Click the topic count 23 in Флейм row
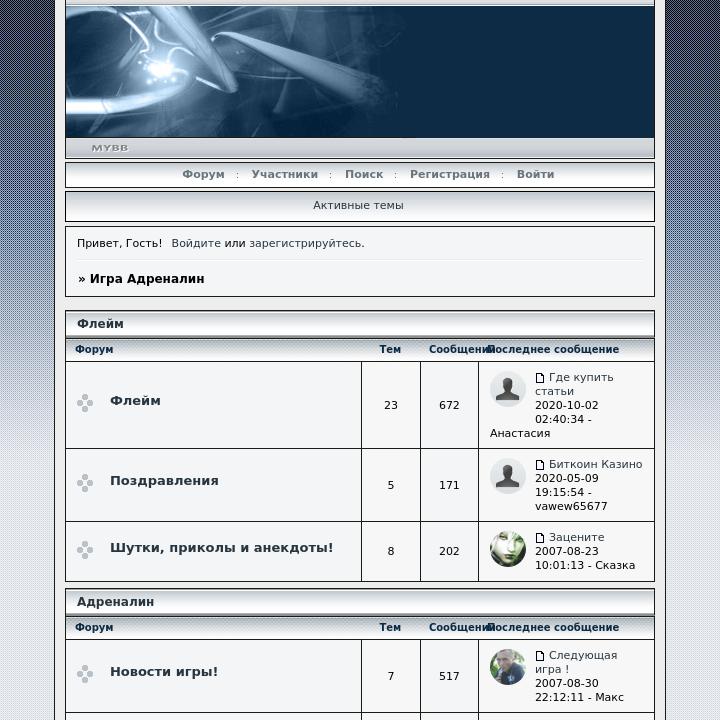Image resolution: width=720 pixels, height=720 pixels. [x=391, y=405]
